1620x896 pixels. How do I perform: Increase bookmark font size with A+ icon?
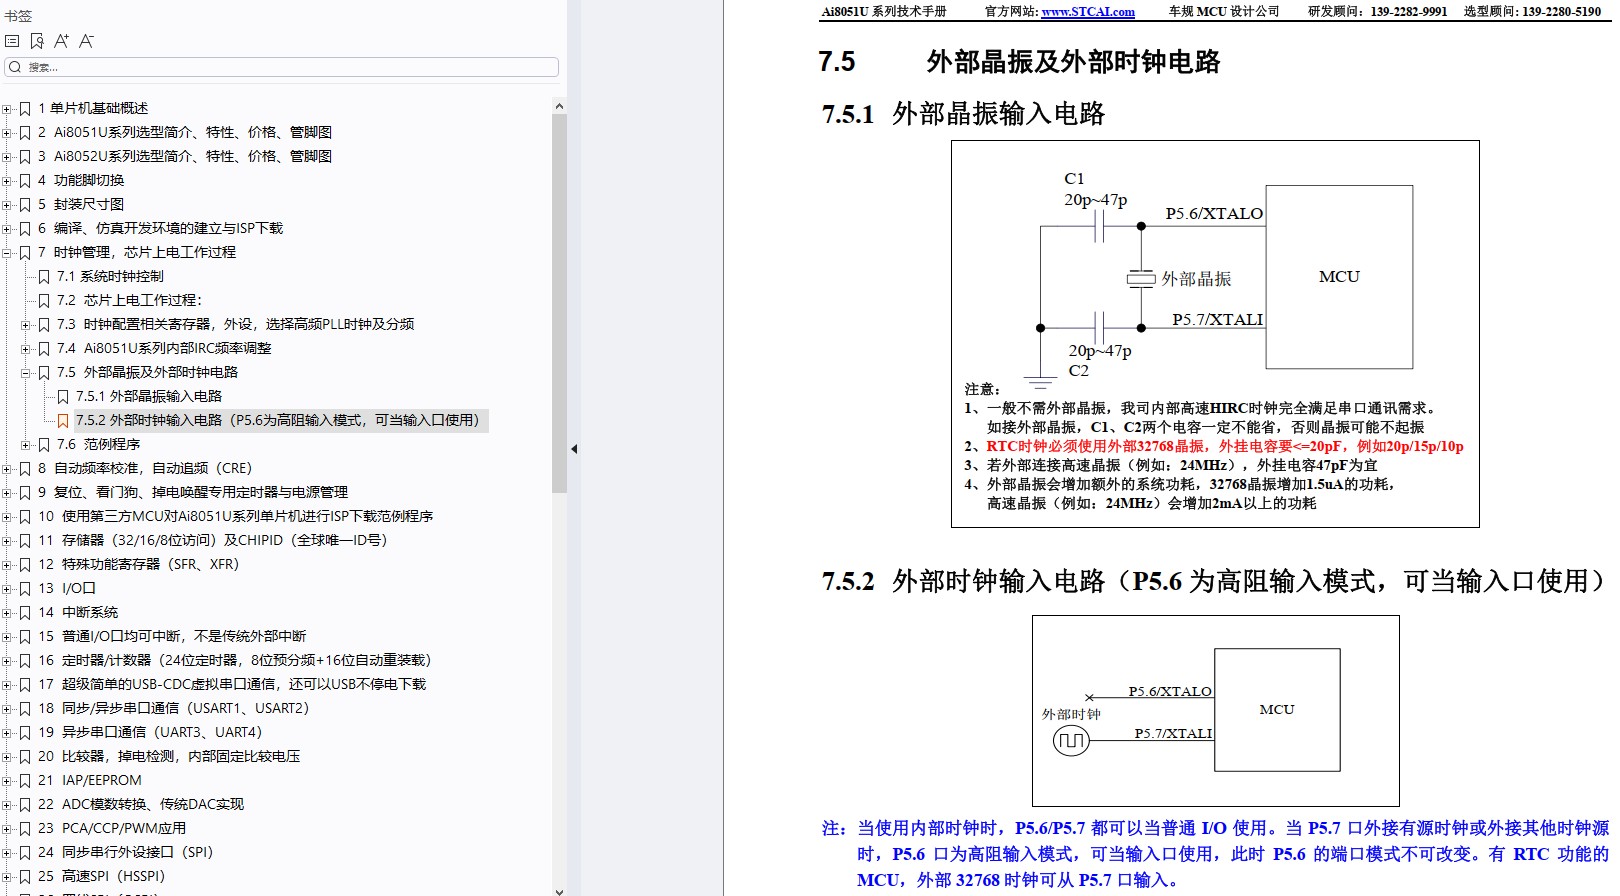tap(61, 41)
